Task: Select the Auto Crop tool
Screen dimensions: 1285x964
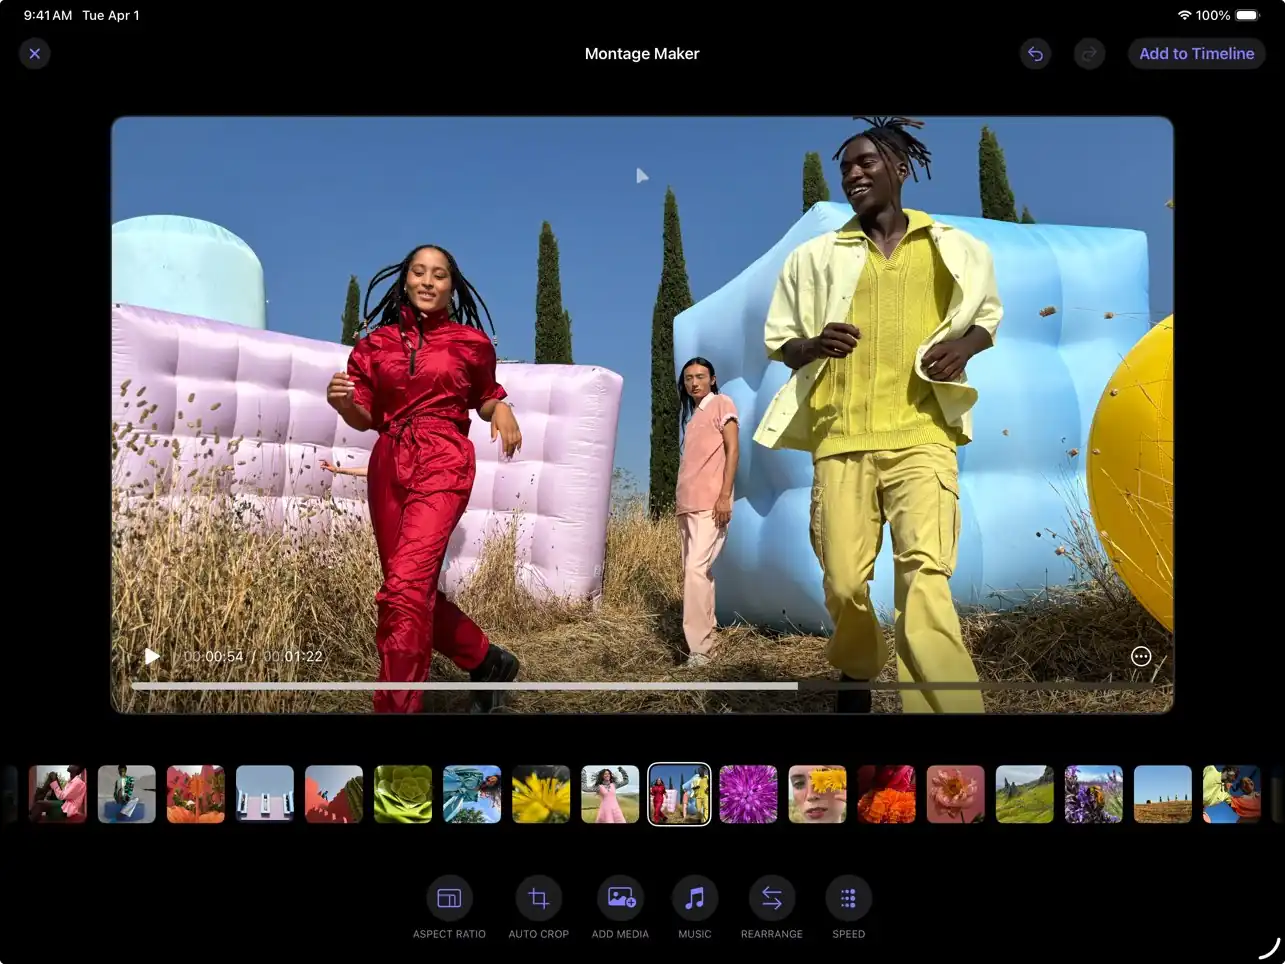Action: 538,898
